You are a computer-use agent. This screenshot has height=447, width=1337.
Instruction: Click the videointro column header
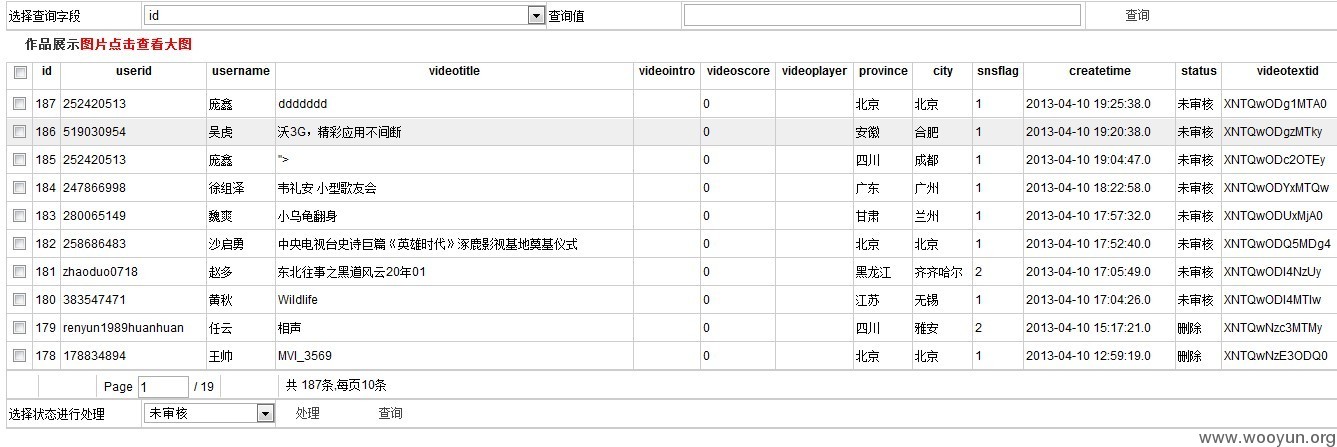pos(666,71)
